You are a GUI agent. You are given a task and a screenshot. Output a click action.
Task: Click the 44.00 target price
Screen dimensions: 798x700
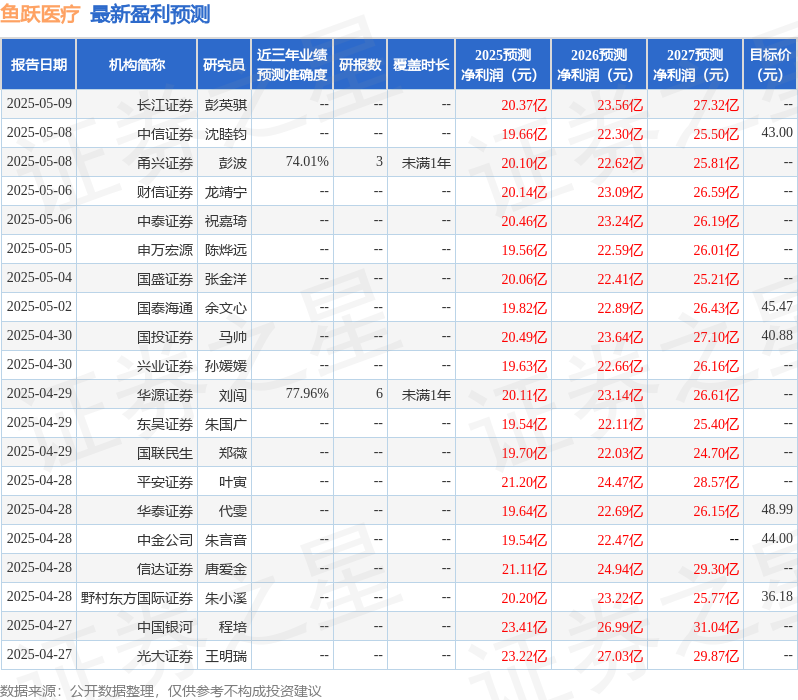tap(777, 539)
